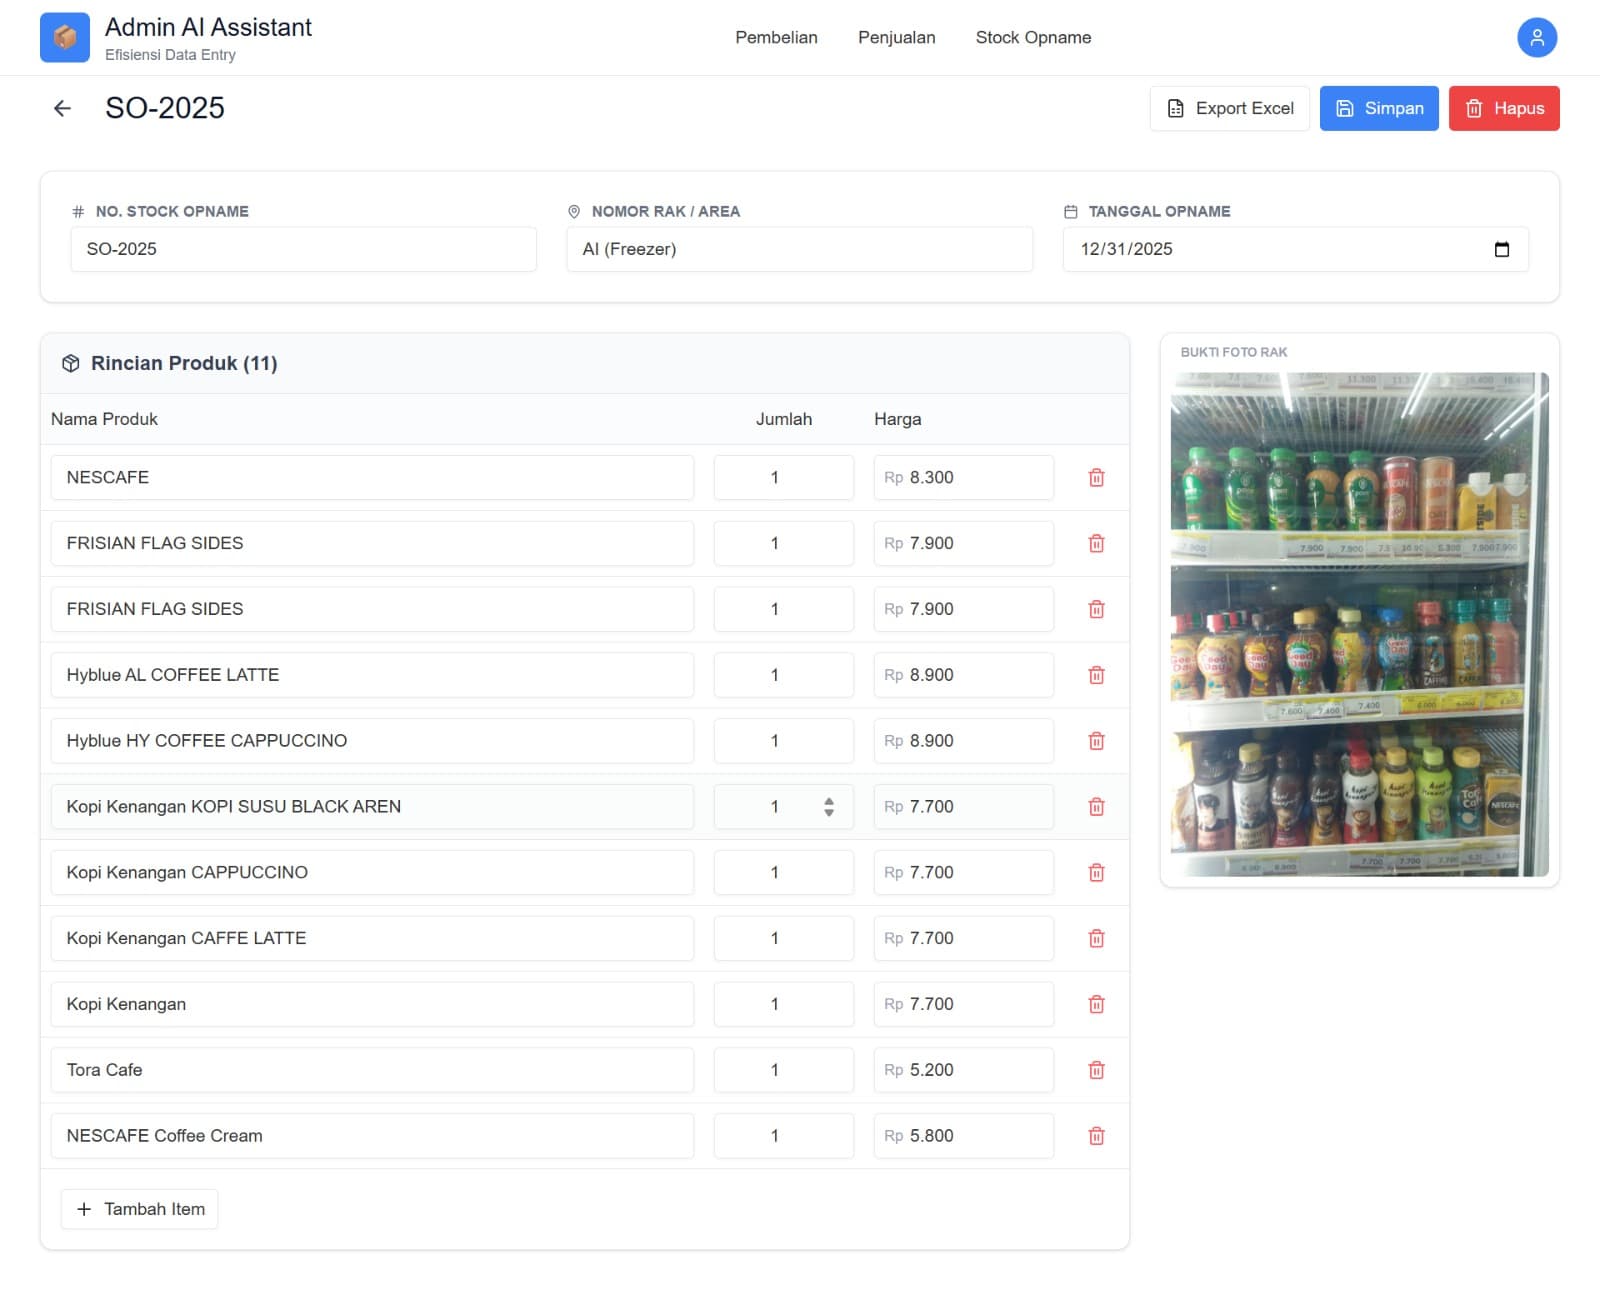Remove Hyblue HY COFFEE CAPPUCCINO row
This screenshot has width=1600, height=1290.
tap(1096, 741)
